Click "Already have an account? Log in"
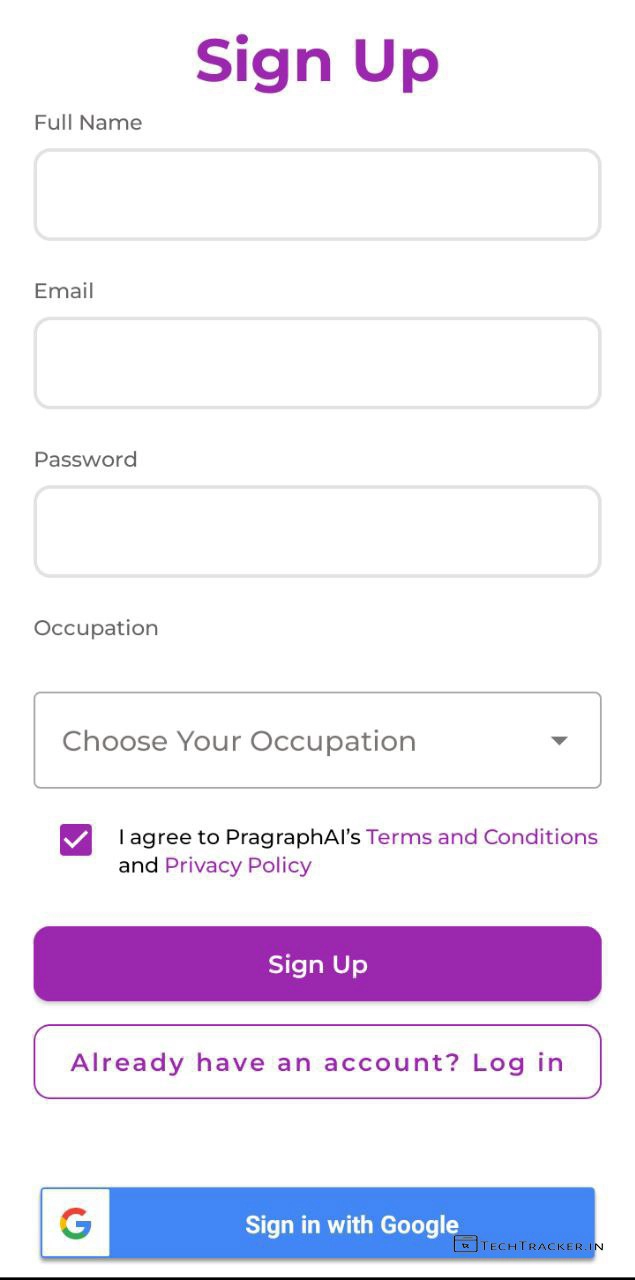Viewport: 635px width, 1280px height. point(317,1062)
